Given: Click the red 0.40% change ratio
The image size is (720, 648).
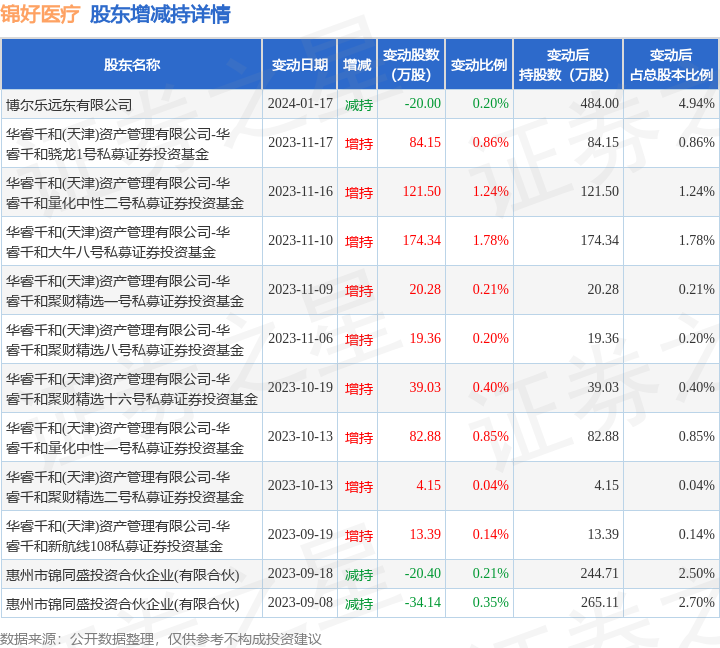Looking at the screenshot, I should (x=490, y=389).
